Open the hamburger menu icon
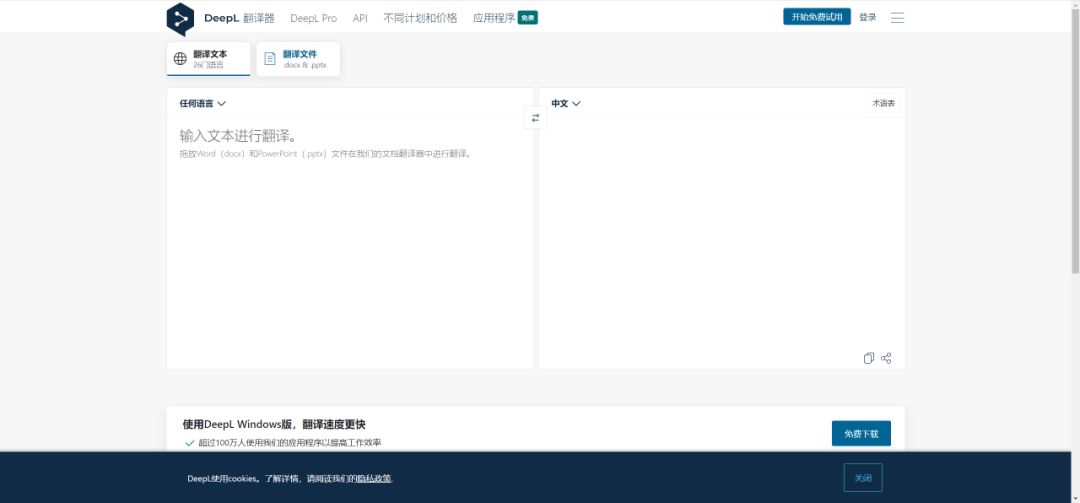Screen dimensions: 1080x503 897,18
